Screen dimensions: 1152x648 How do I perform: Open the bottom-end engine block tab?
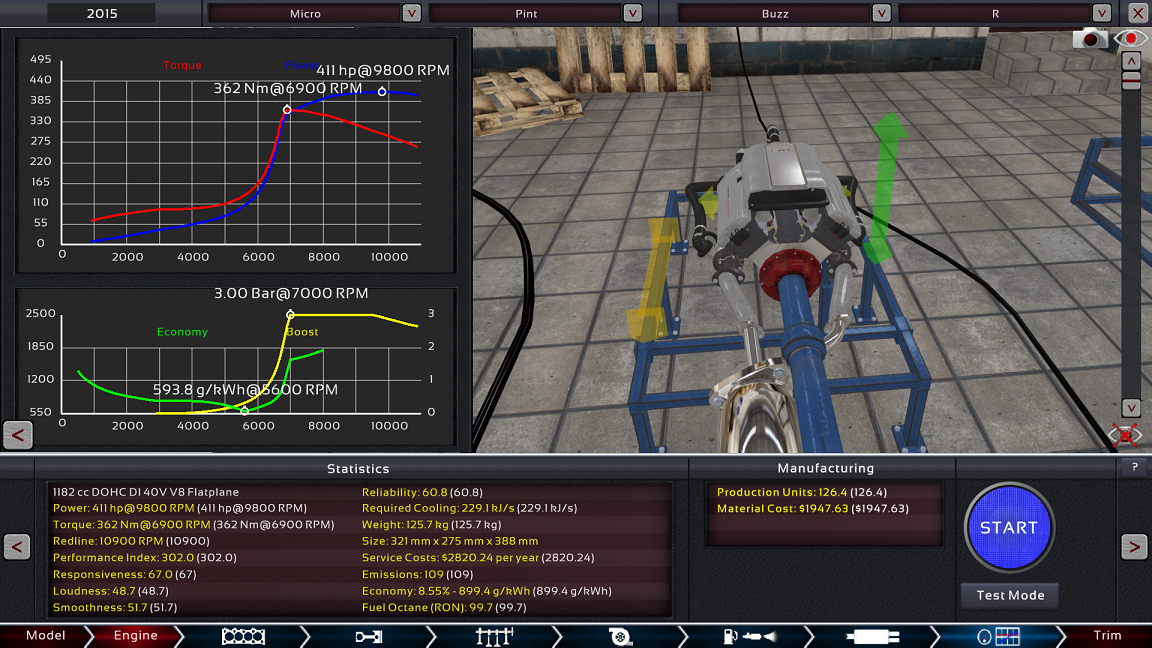pos(243,636)
